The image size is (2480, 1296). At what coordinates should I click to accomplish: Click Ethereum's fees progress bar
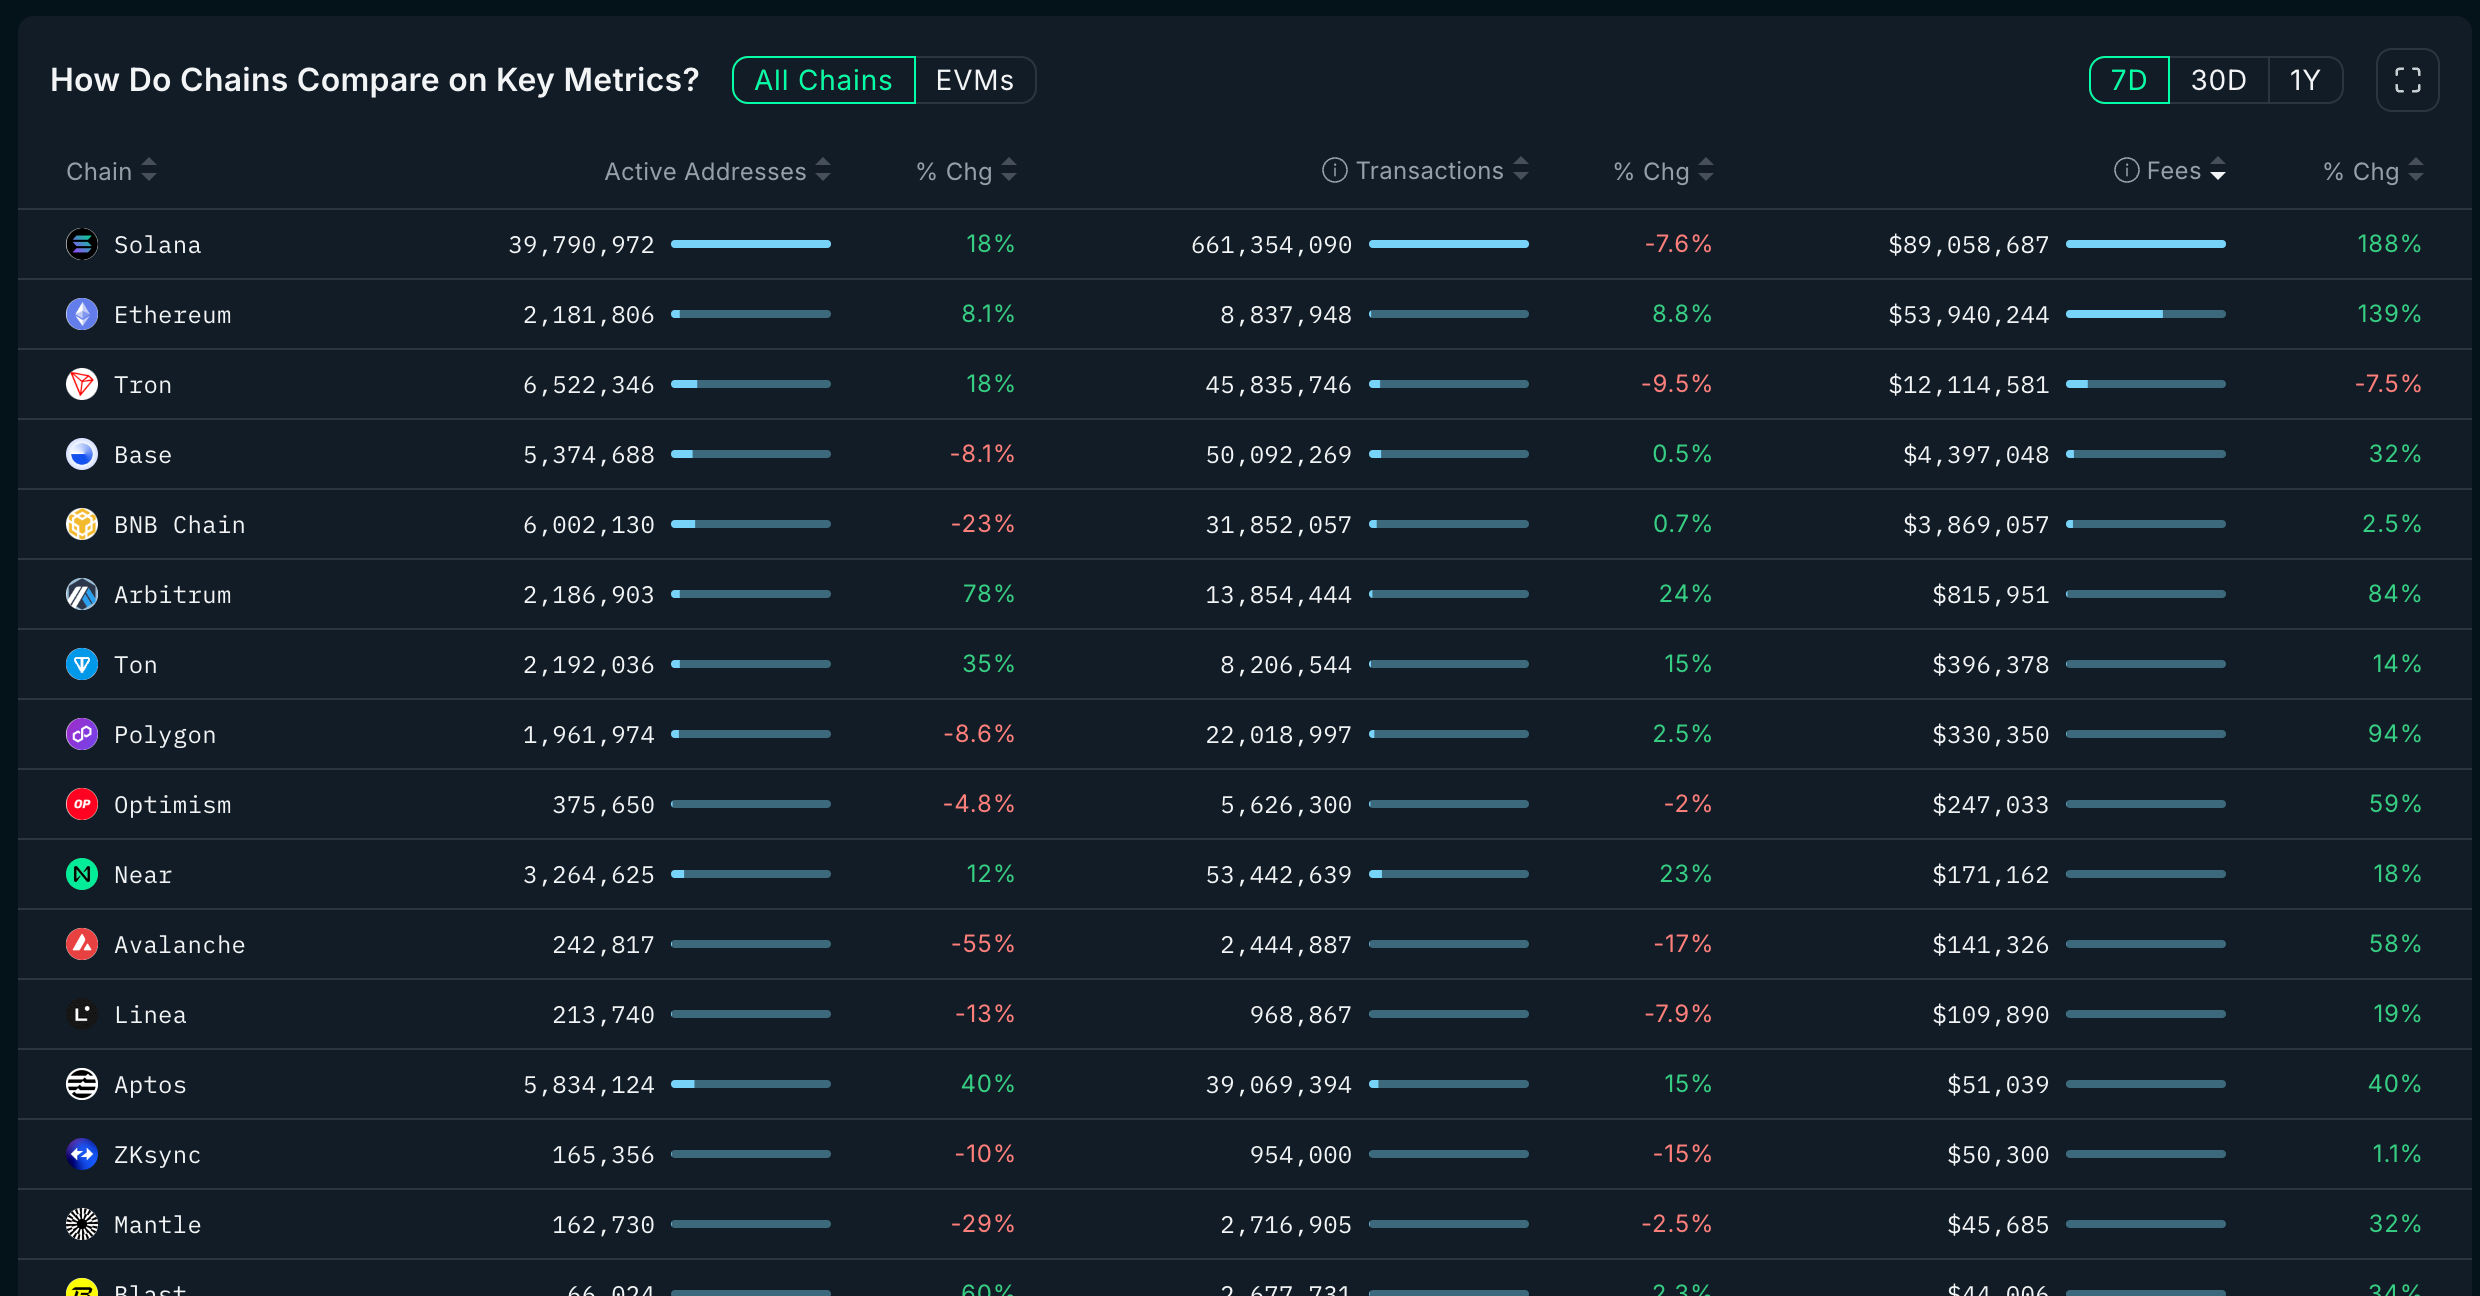click(x=2145, y=314)
